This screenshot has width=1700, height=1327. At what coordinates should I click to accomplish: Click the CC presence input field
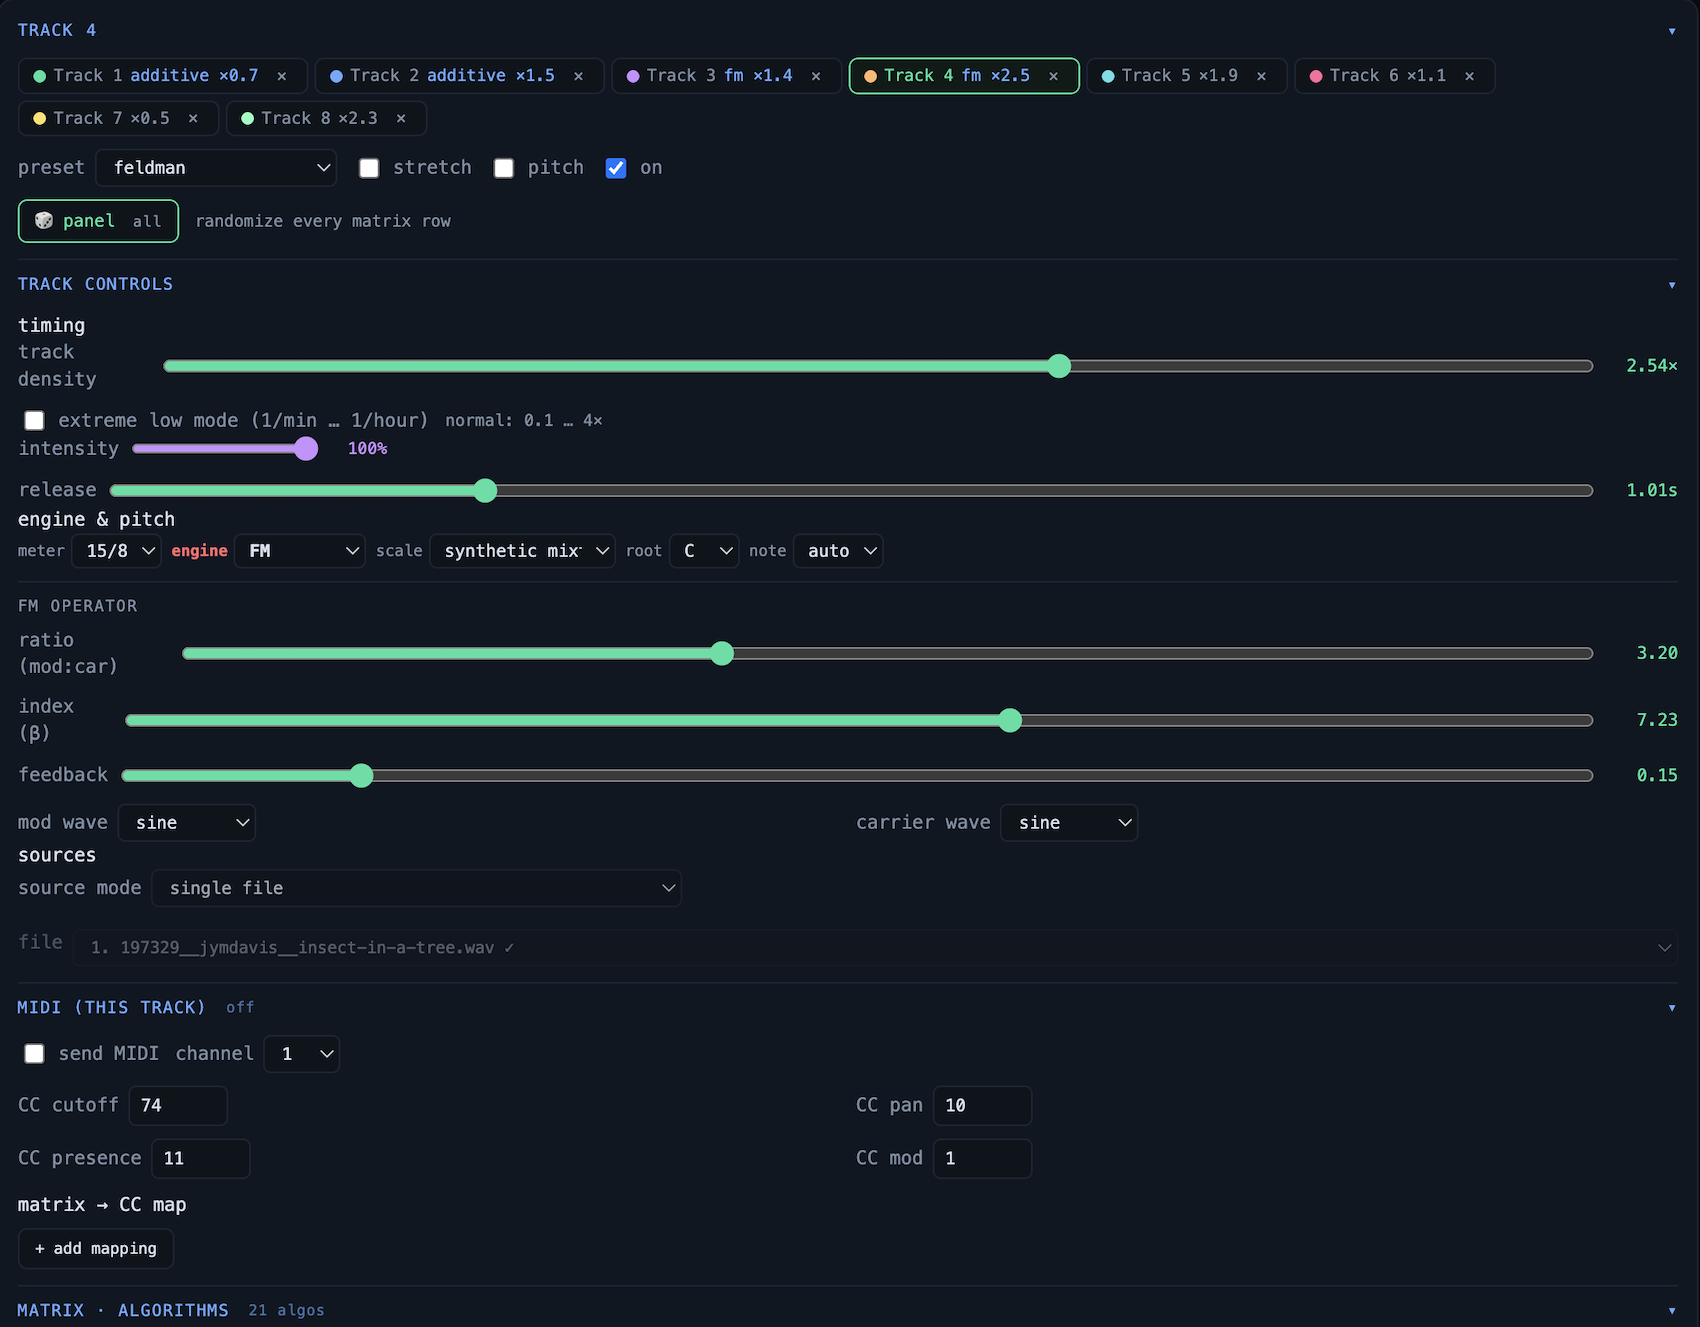201,1158
